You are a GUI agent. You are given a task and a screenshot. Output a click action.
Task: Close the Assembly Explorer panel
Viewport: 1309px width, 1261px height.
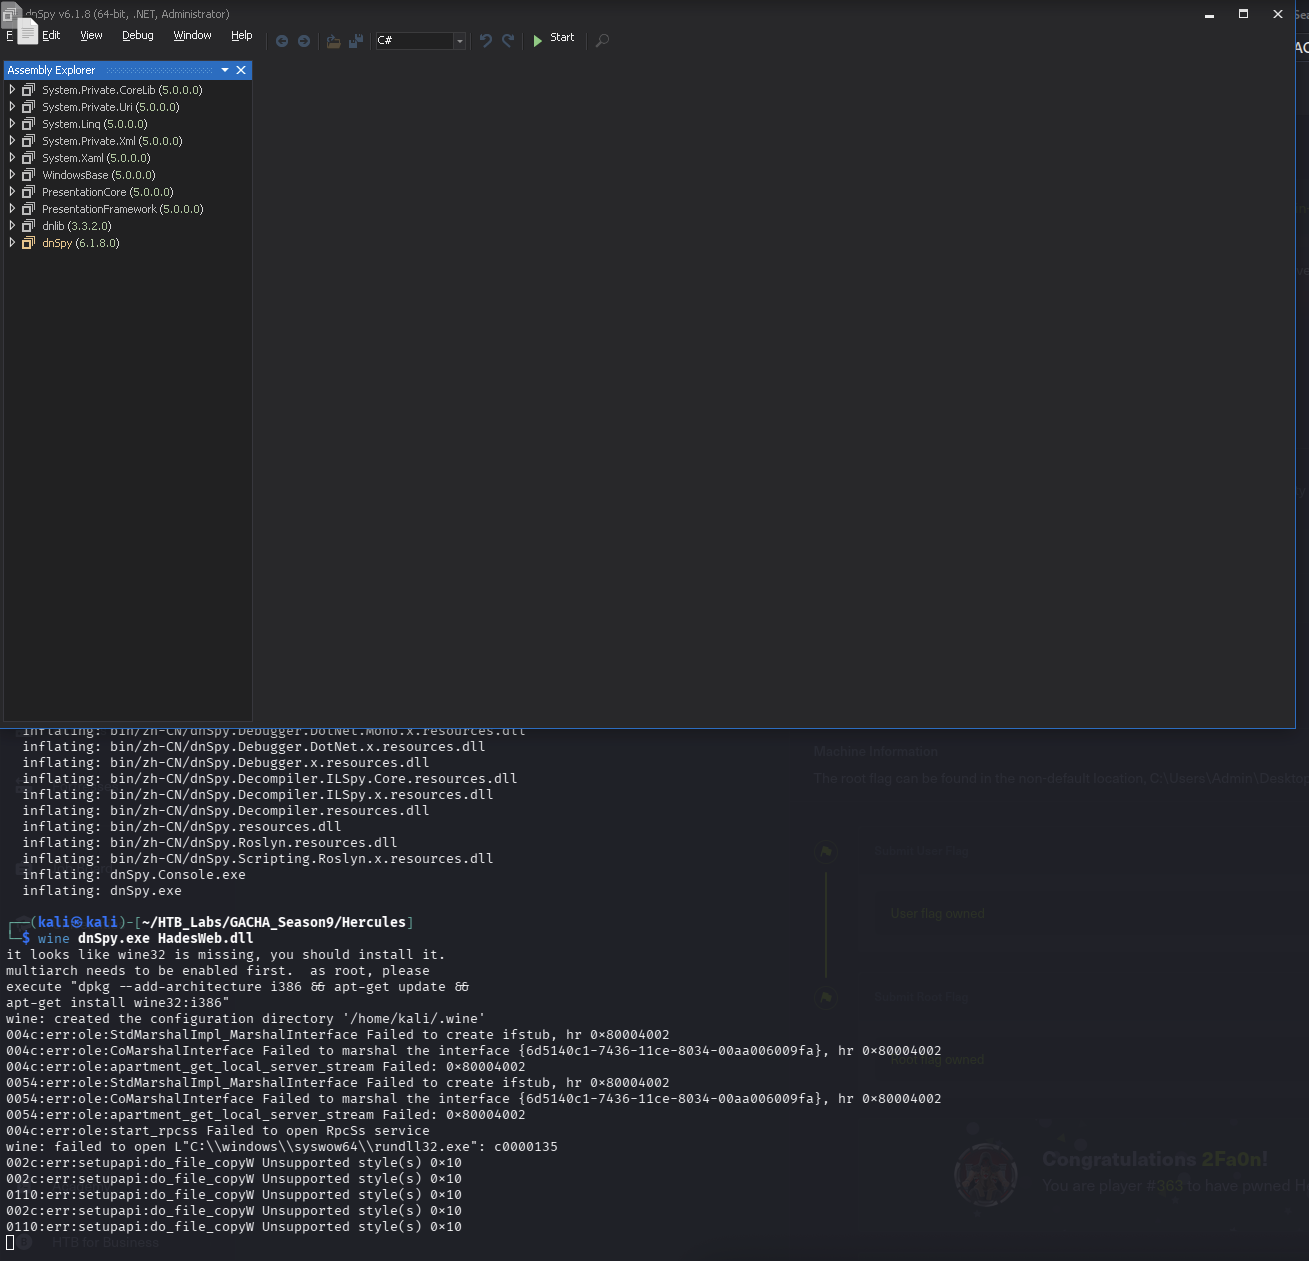[x=241, y=70]
